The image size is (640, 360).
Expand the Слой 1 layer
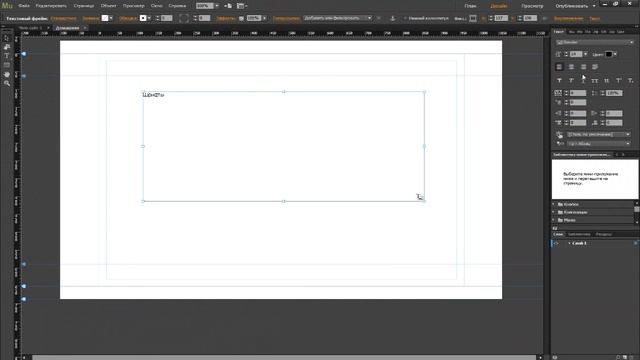coord(569,243)
